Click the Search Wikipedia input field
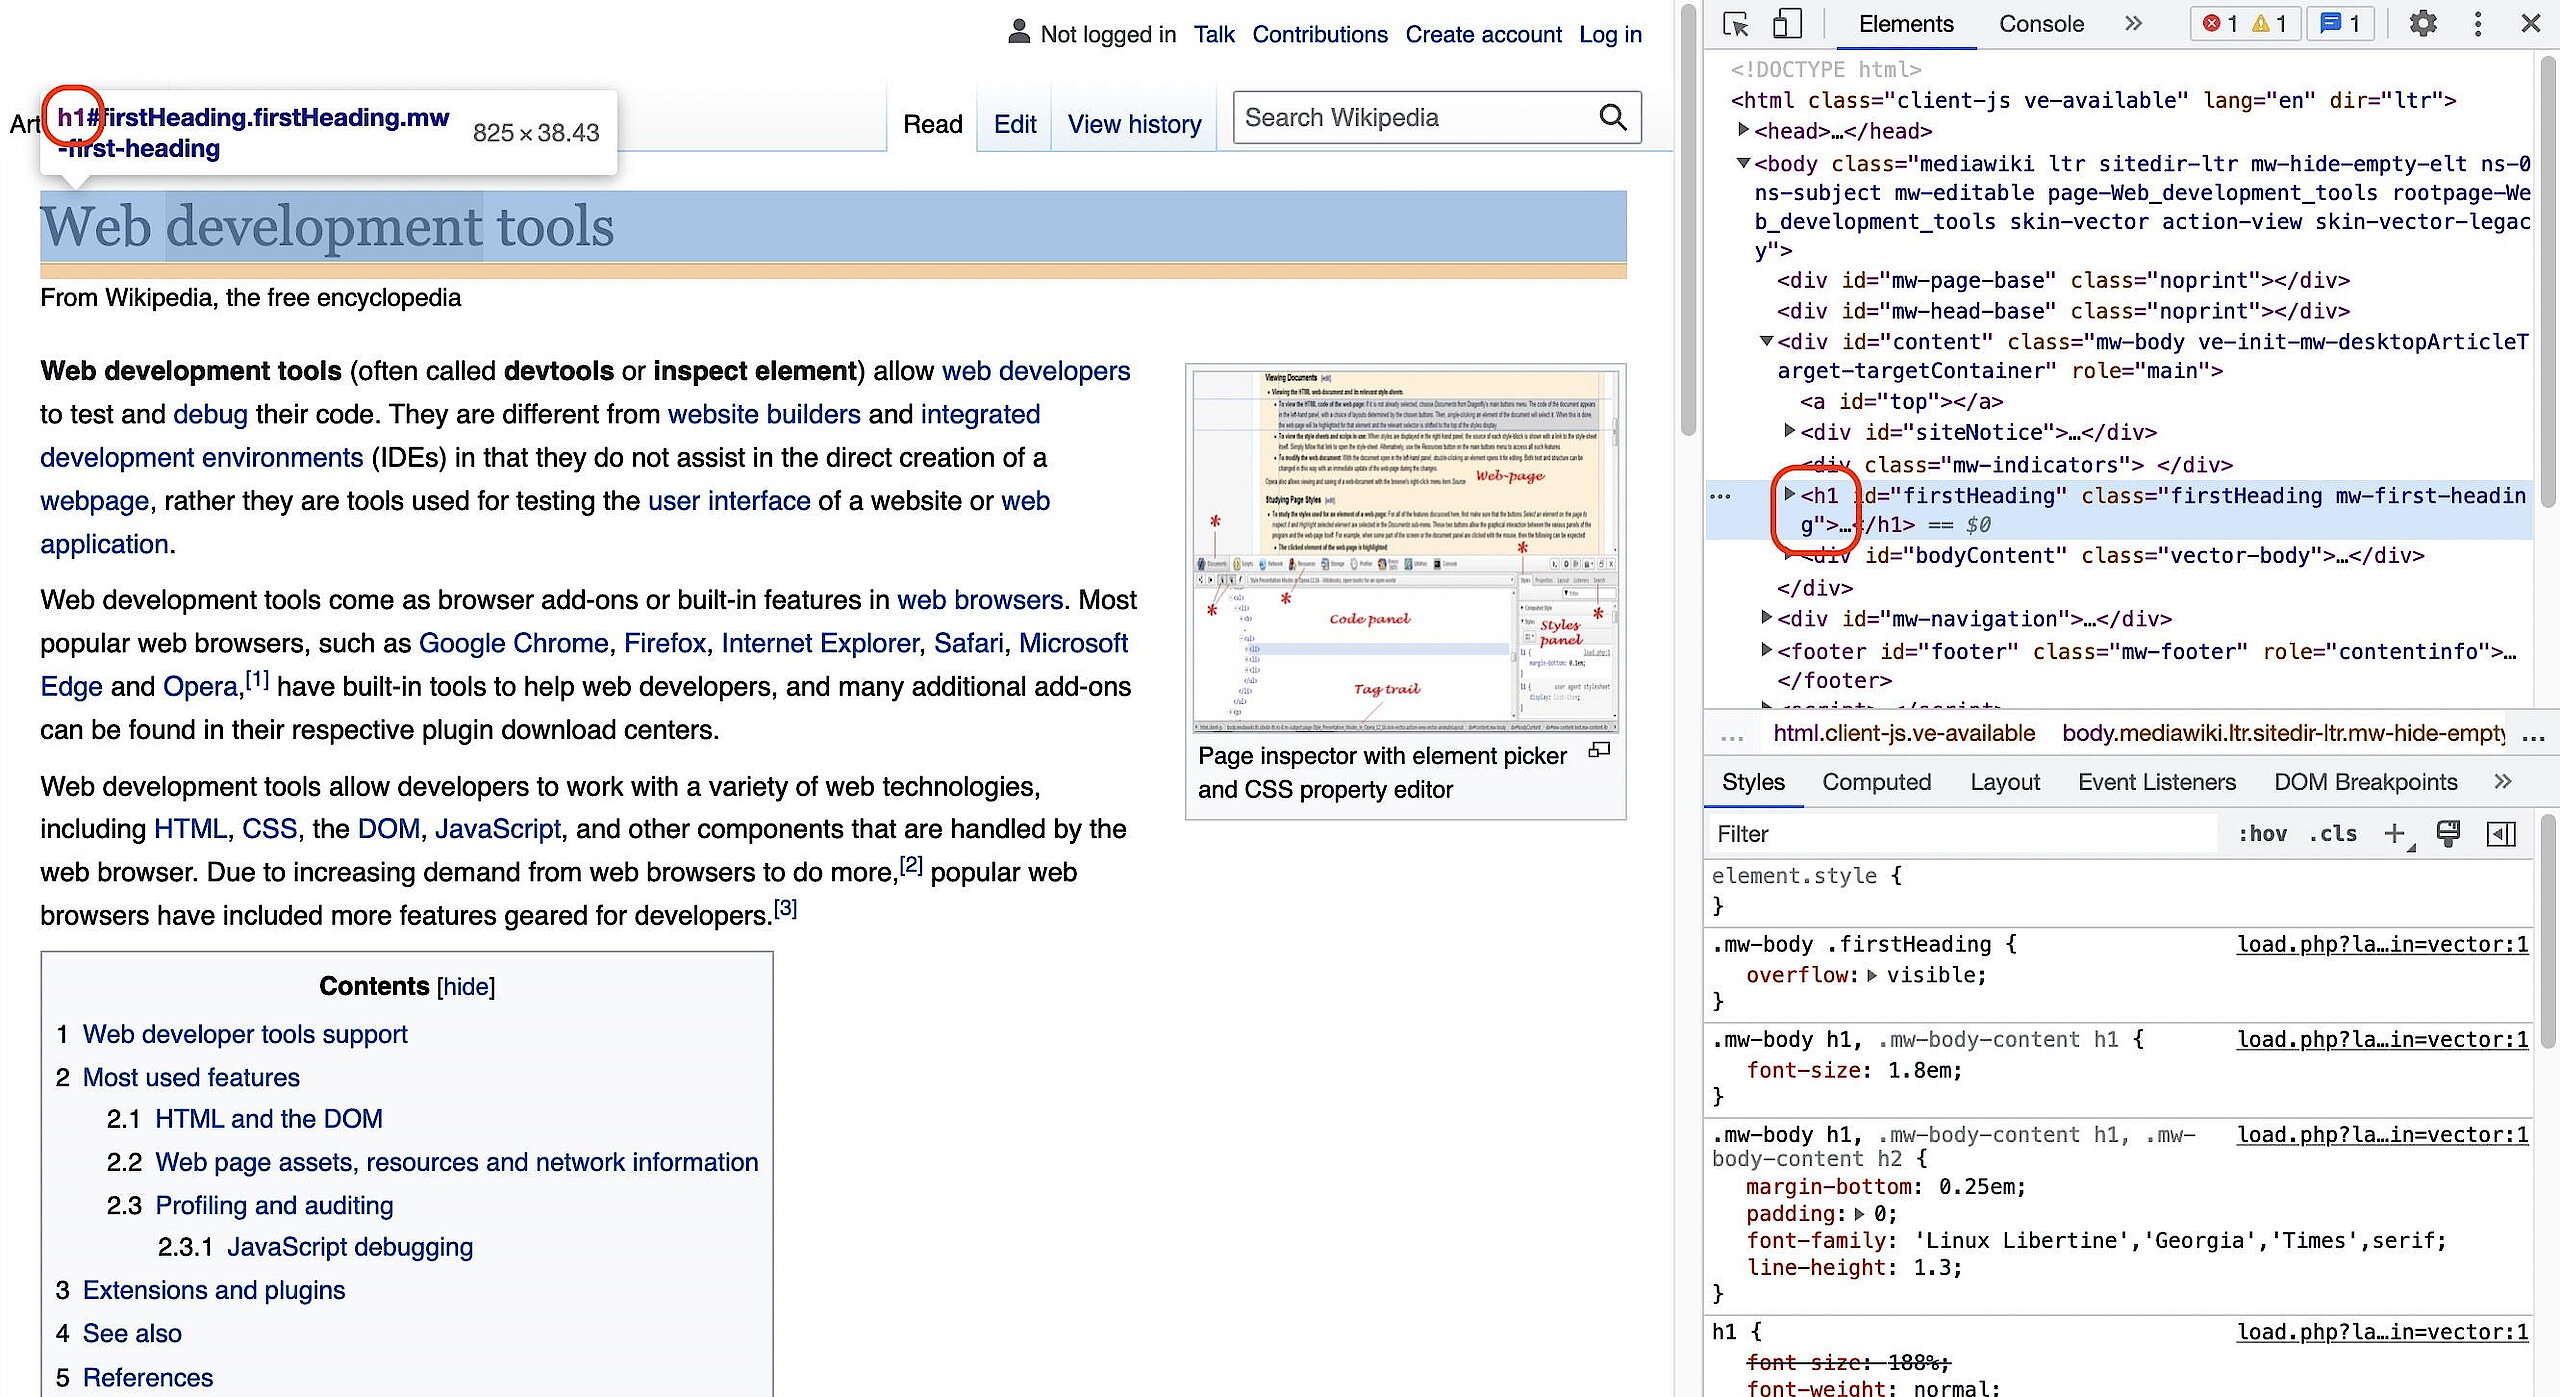The image size is (2560, 1397). [x=1414, y=118]
